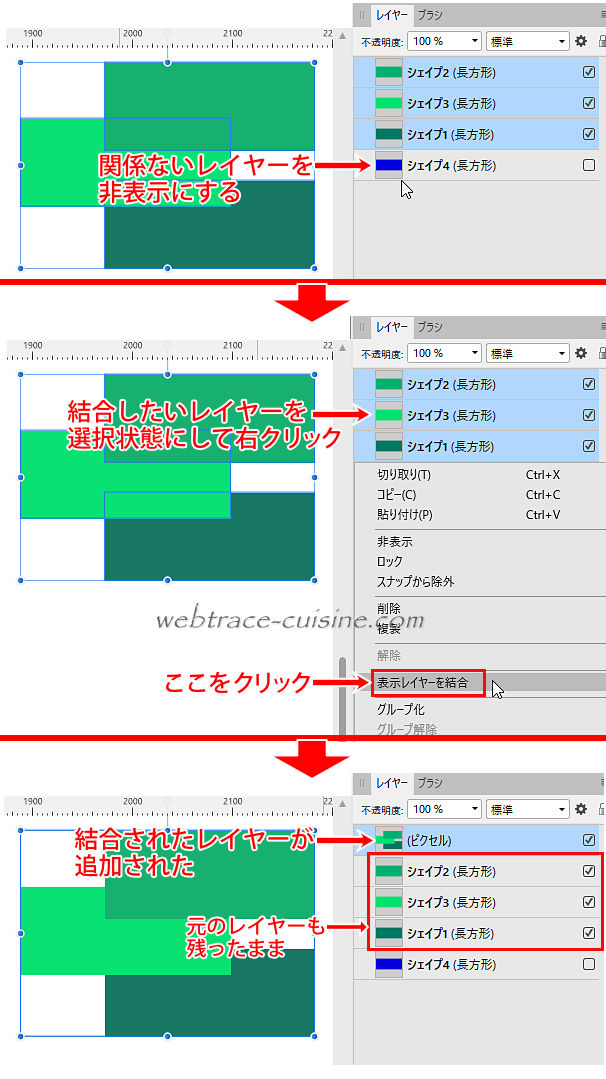Open layer settings gear above the (ピクセル) layer
The width and height of the screenshot is (606, 1079).
pos(580,809)
